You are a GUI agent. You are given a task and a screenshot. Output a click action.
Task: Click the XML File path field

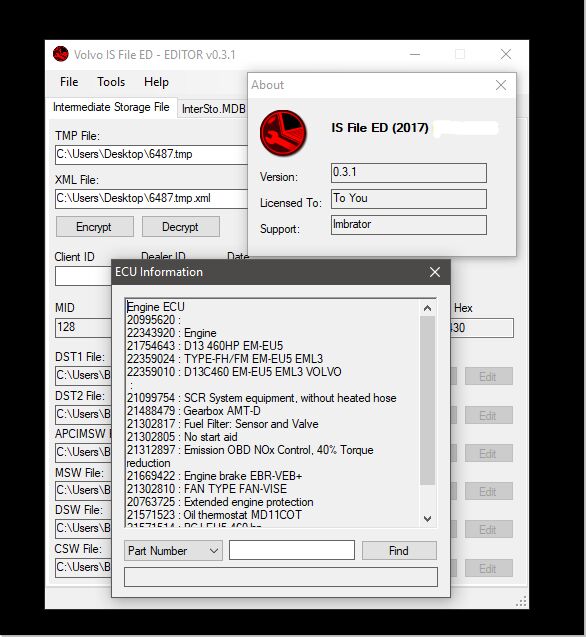pyautogui.click(x=151, y=198)
